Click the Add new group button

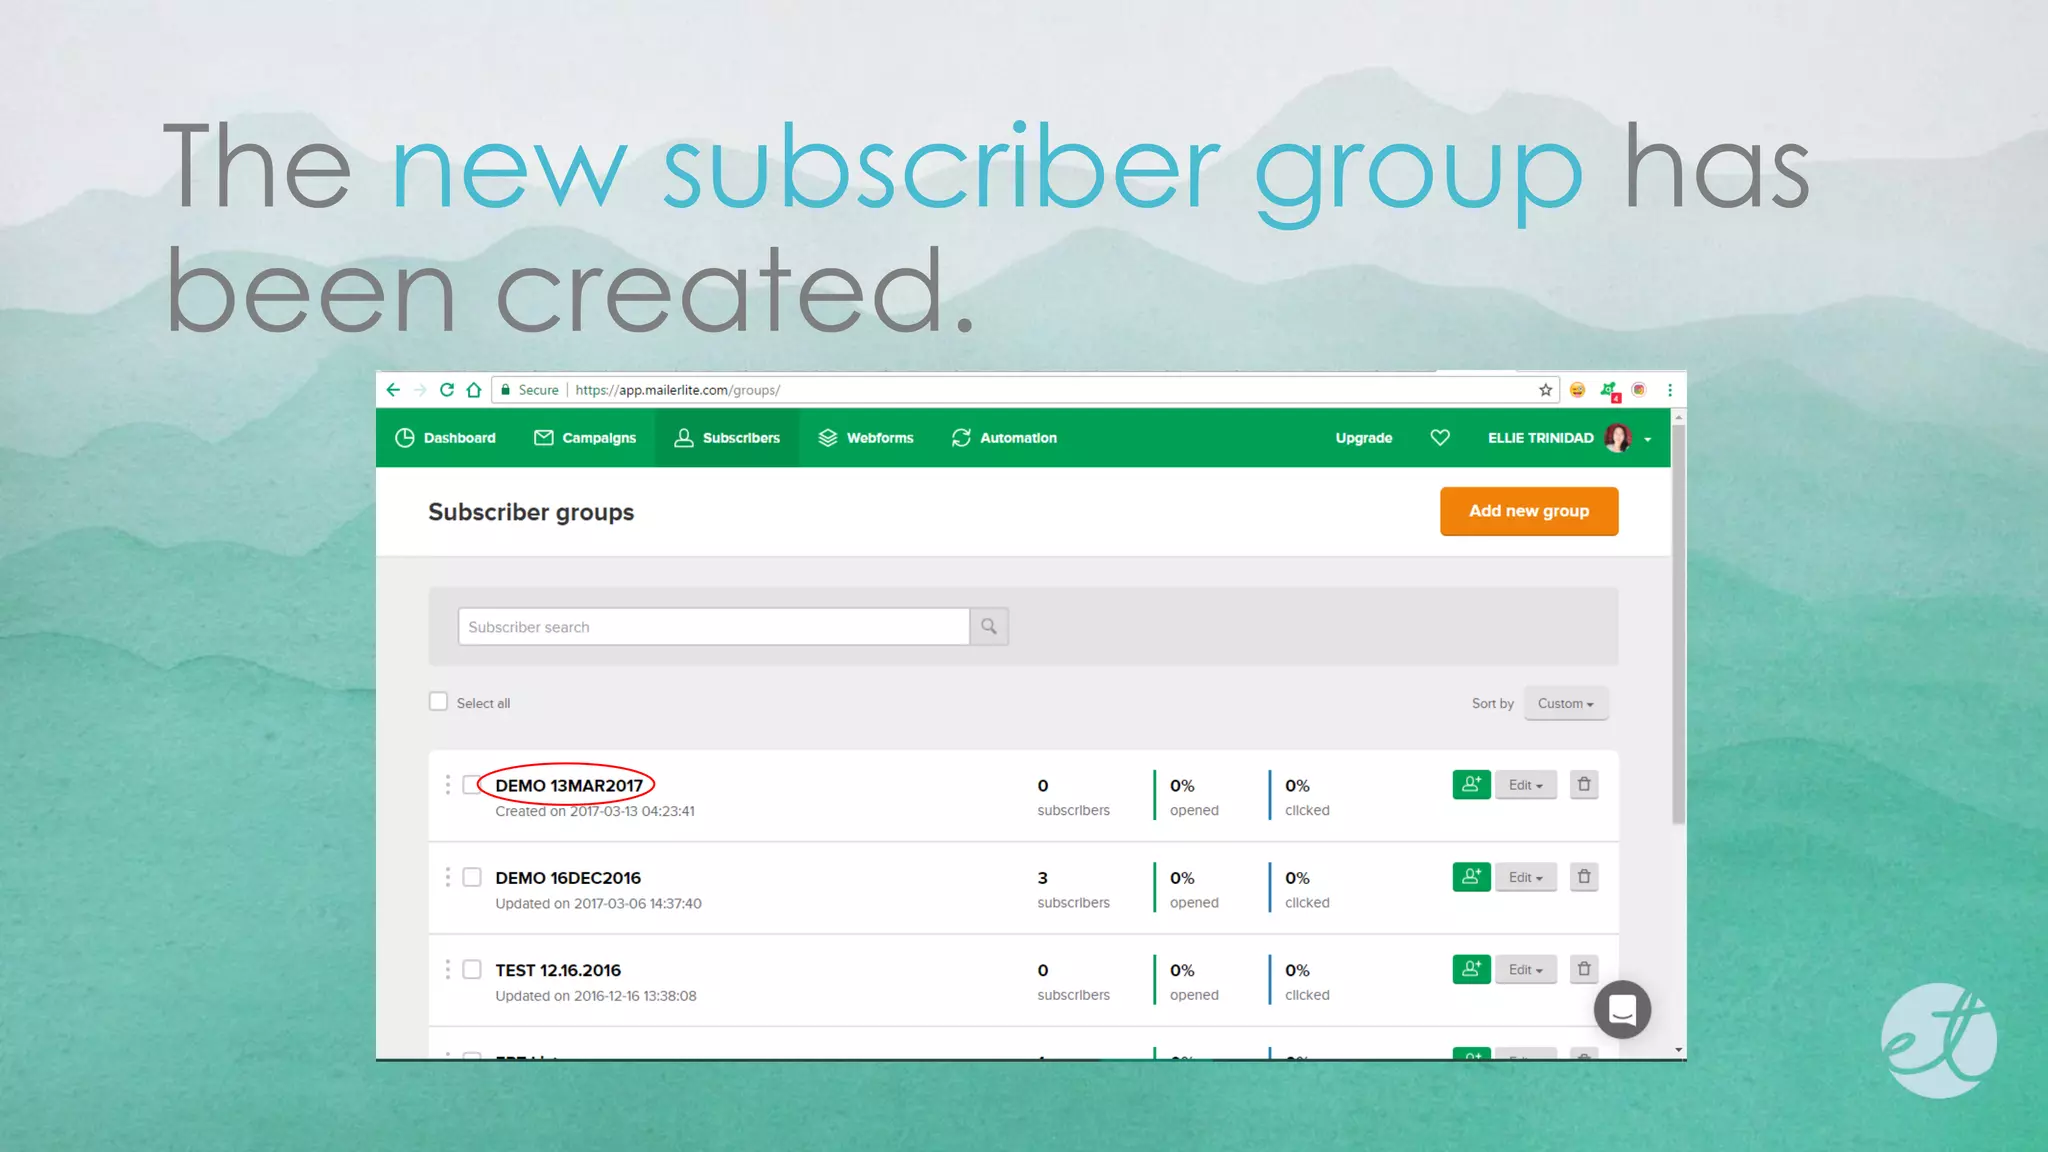1529,511
